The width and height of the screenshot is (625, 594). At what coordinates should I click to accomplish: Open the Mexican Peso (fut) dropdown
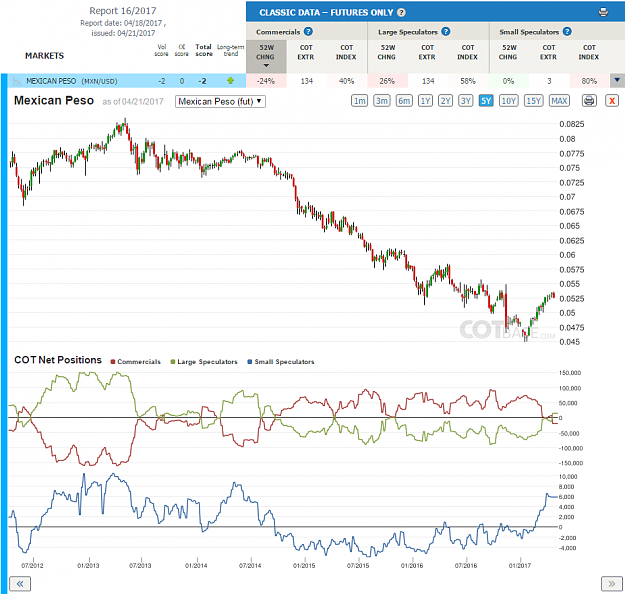click(220, 101)
